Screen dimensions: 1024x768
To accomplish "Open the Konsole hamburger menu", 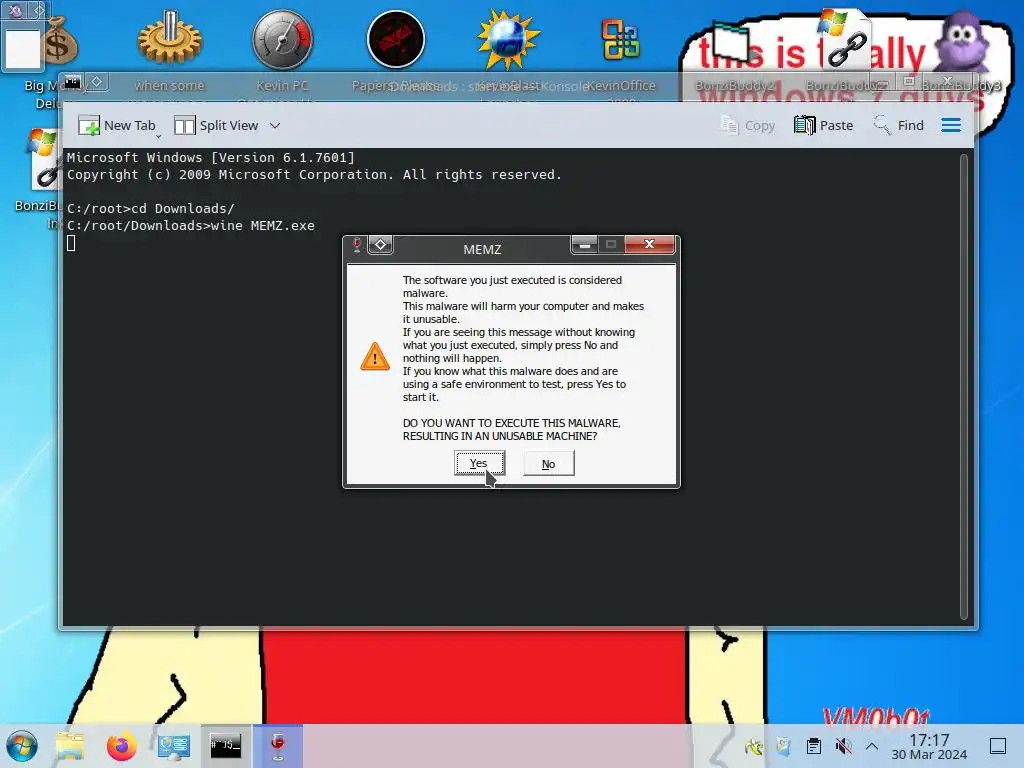I will [951, 125].
